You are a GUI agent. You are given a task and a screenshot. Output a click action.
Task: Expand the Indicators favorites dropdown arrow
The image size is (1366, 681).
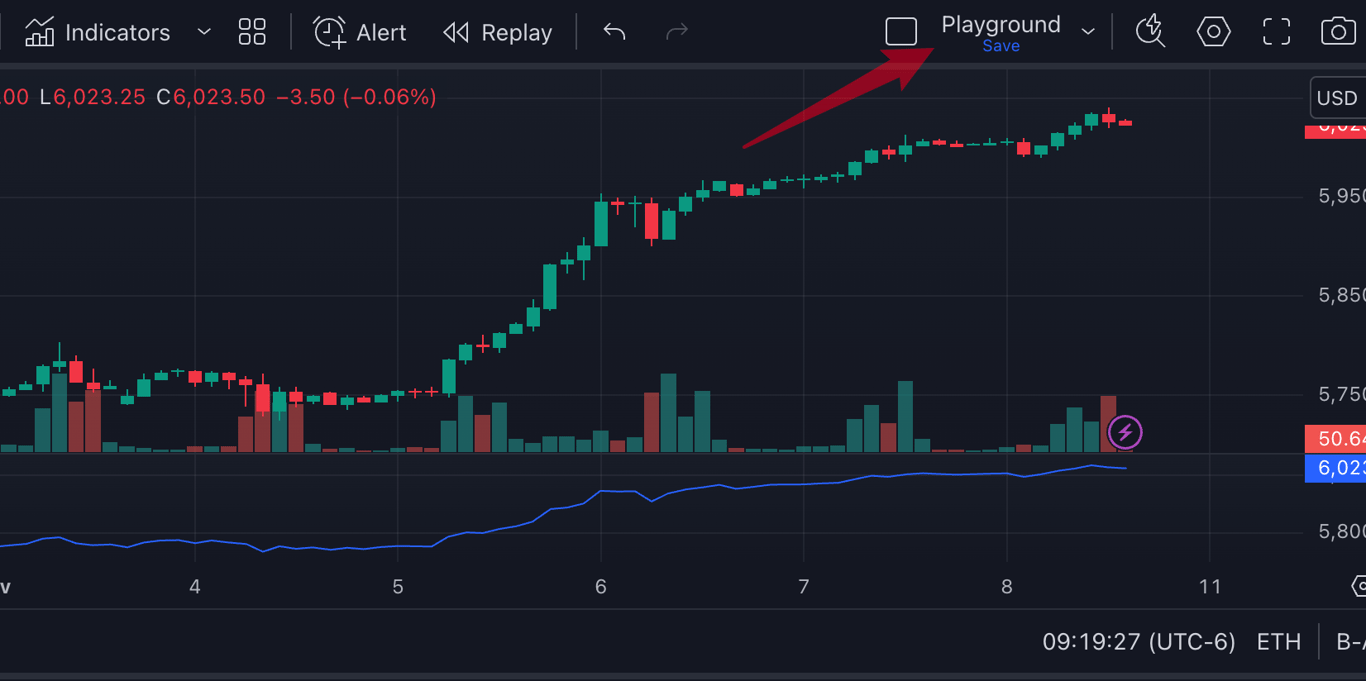(x=204, y=33)
